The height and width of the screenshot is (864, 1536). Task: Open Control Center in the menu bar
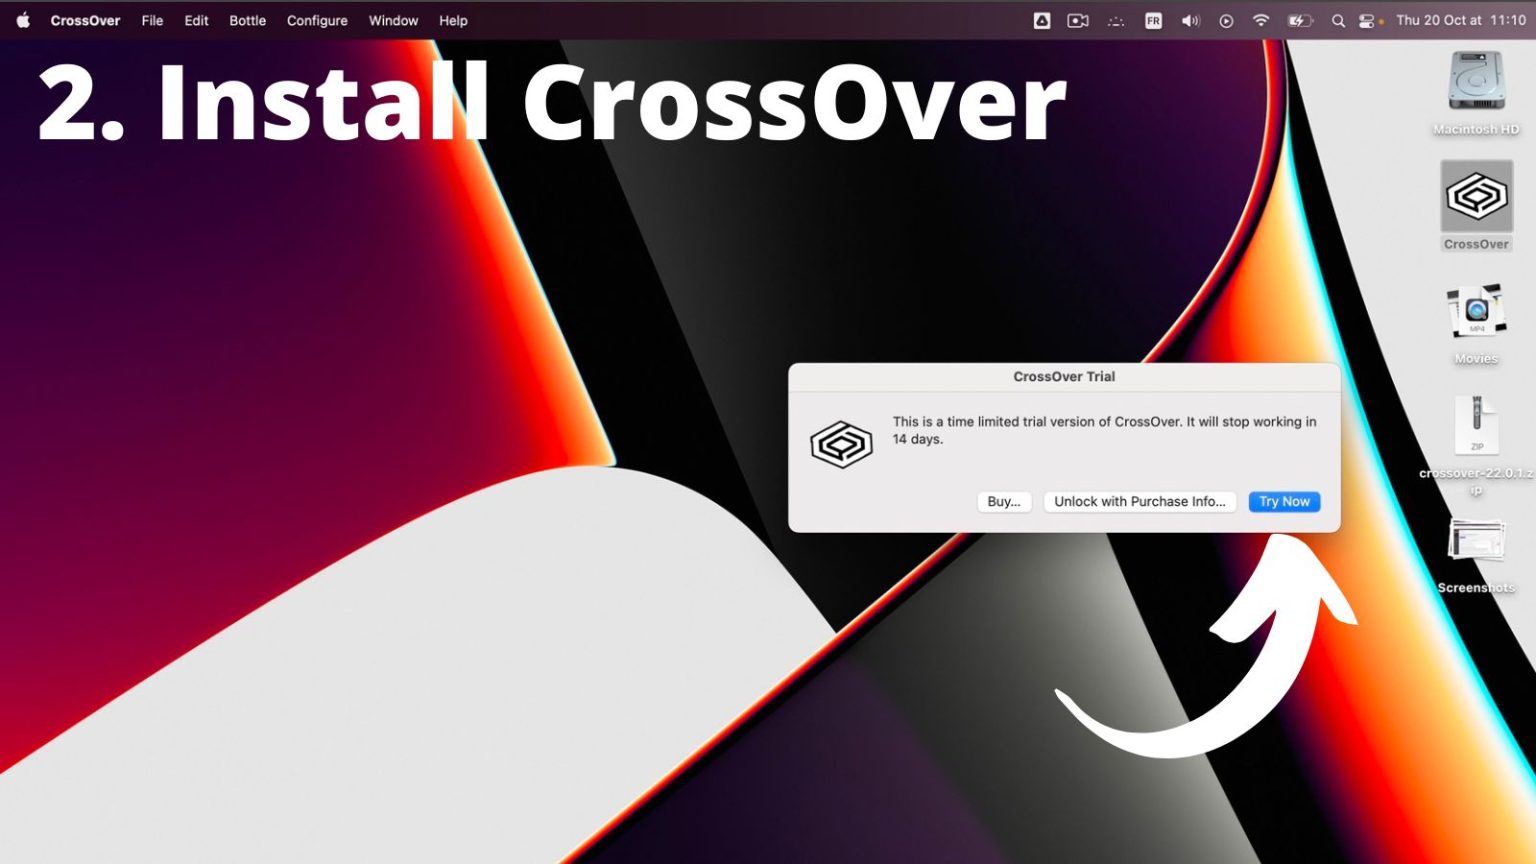1367,20
